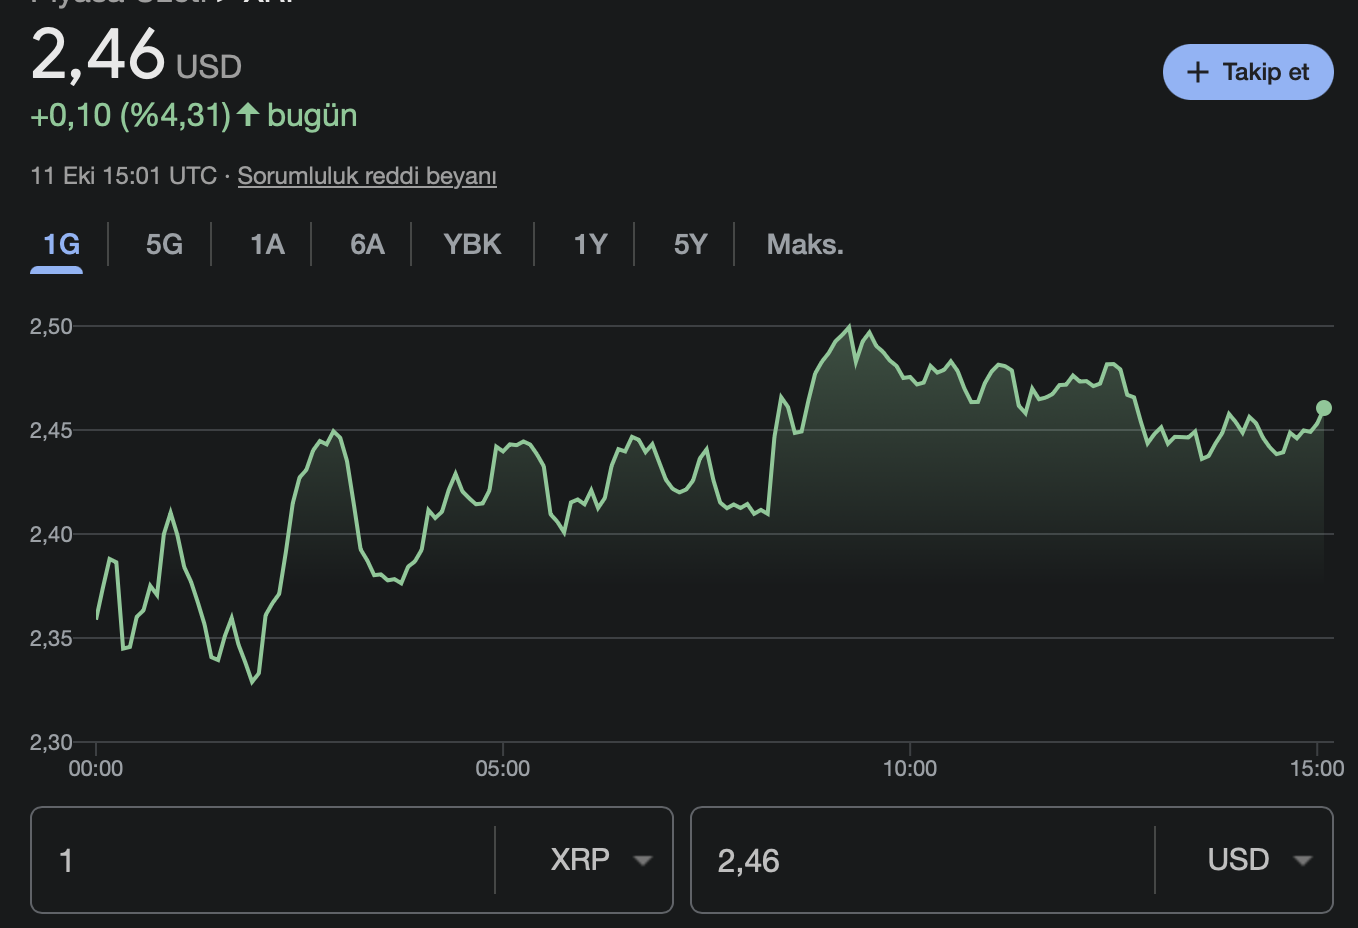Image resolution: width=1358 pixels, height=928 pixels.
Task: Focus the USD amount field showing 2,46
Action: pos(920,860)
